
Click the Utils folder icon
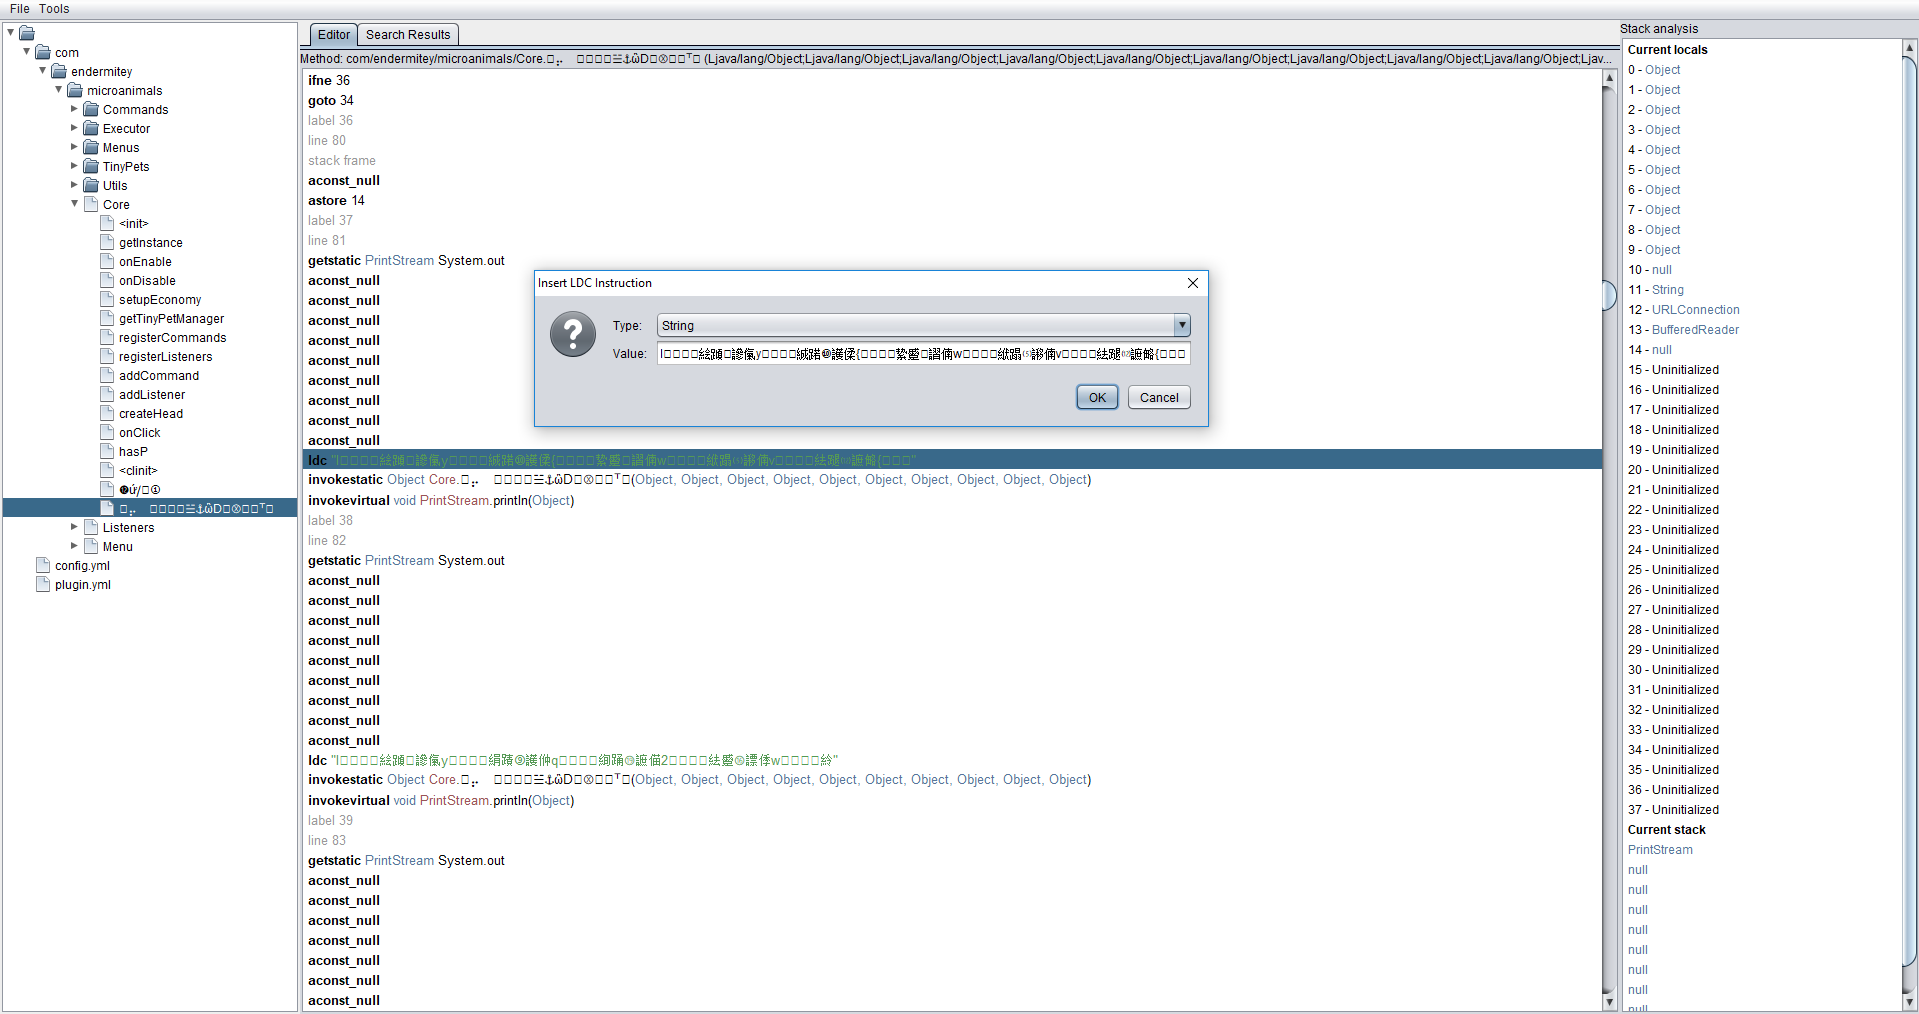tap(91, 186)
